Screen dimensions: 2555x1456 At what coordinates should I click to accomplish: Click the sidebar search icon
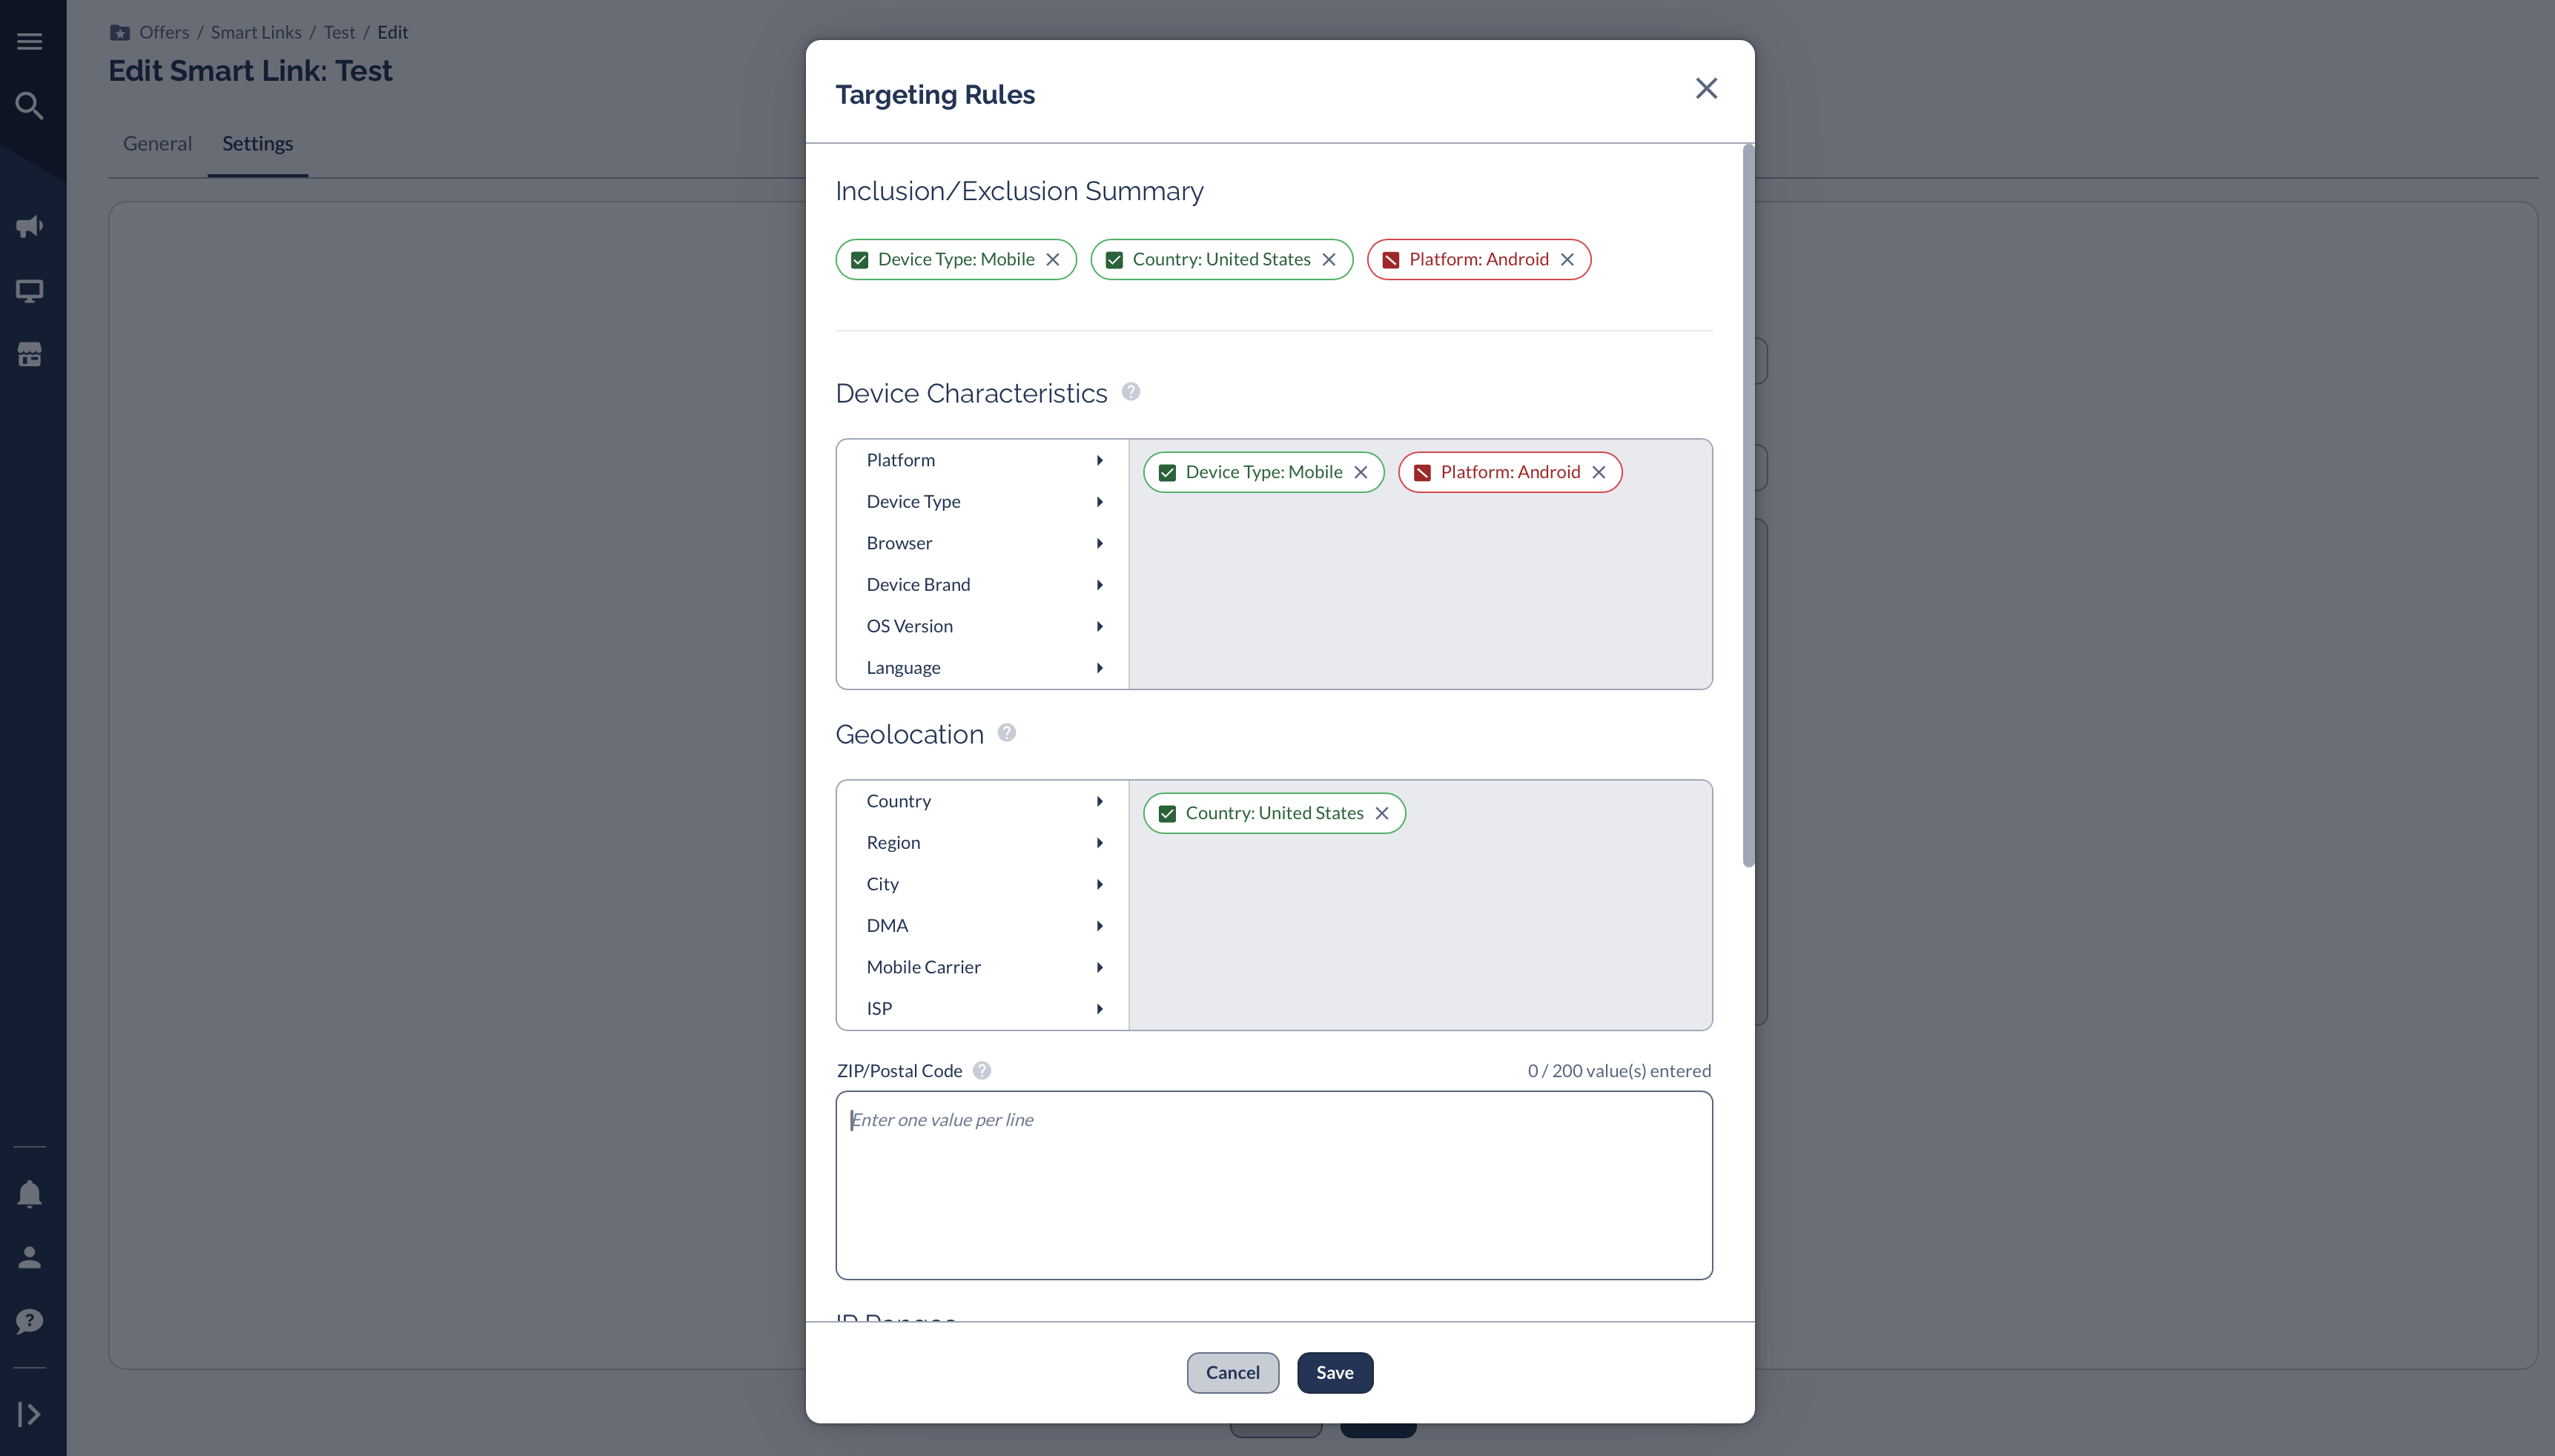(29, 105)
